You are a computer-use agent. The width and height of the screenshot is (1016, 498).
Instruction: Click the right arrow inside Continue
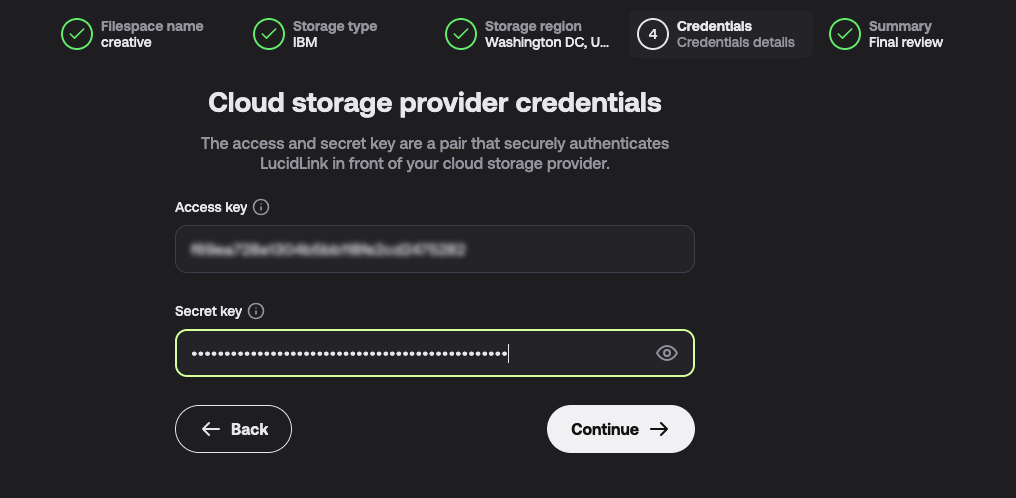point(659,429)
